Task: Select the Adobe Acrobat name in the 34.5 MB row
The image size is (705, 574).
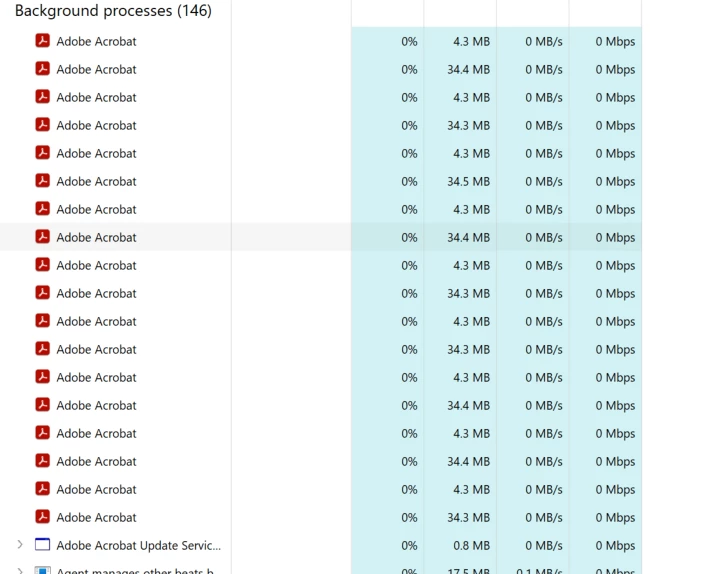Action: (96, 182)
